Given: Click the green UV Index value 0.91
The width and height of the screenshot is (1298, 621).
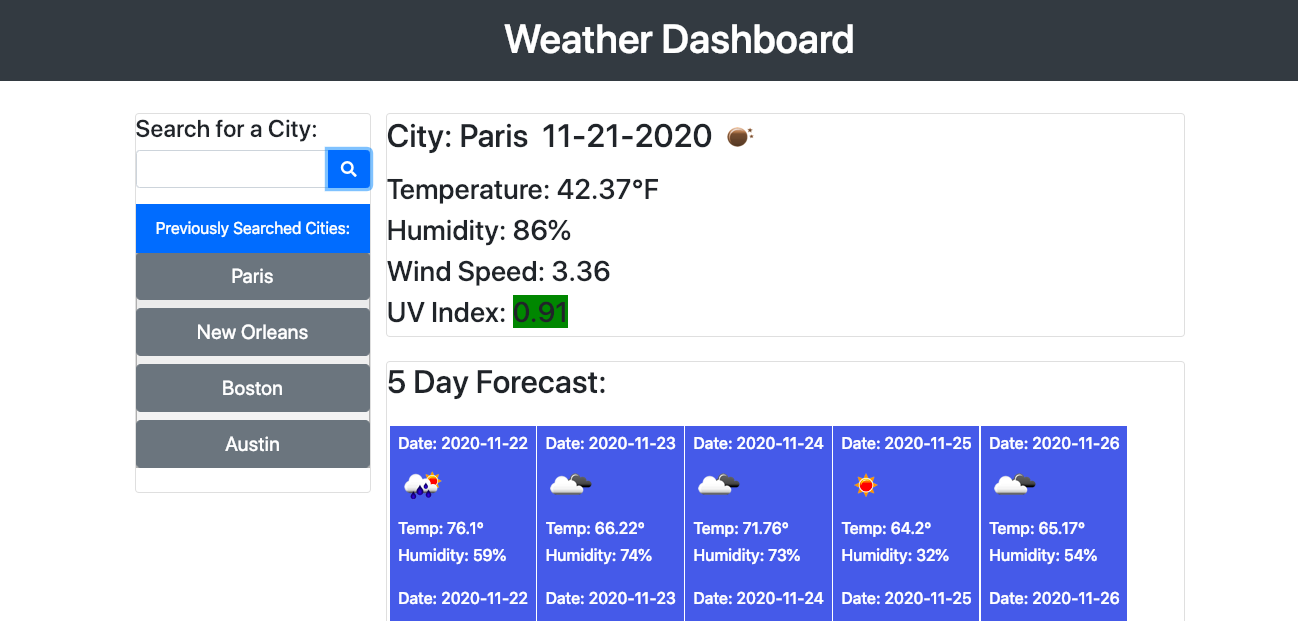Looking at the screenshot, I should (x=540, y=311).
